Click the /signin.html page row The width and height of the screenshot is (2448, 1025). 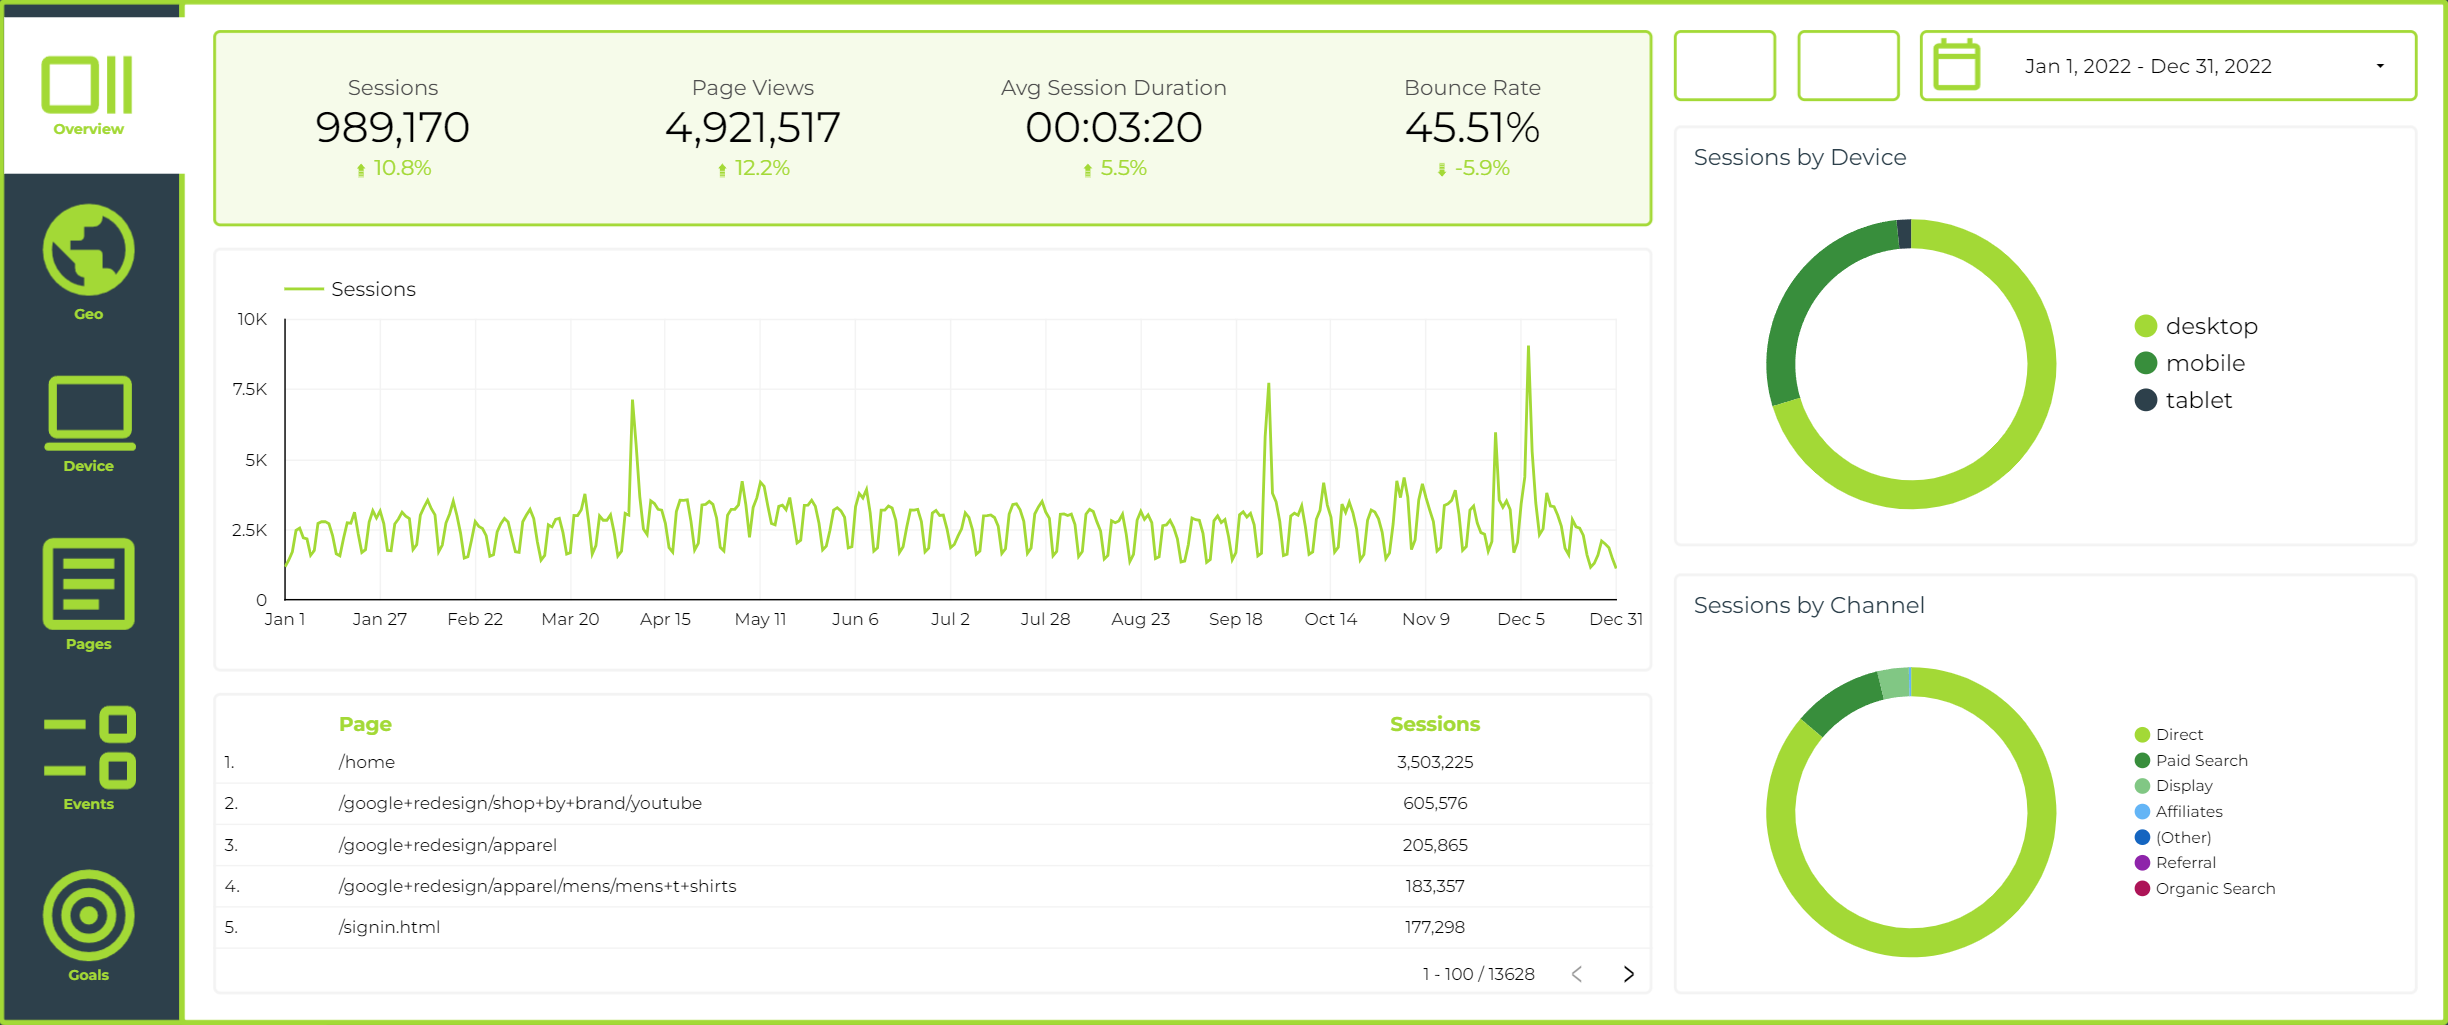[x=932, y=927]
